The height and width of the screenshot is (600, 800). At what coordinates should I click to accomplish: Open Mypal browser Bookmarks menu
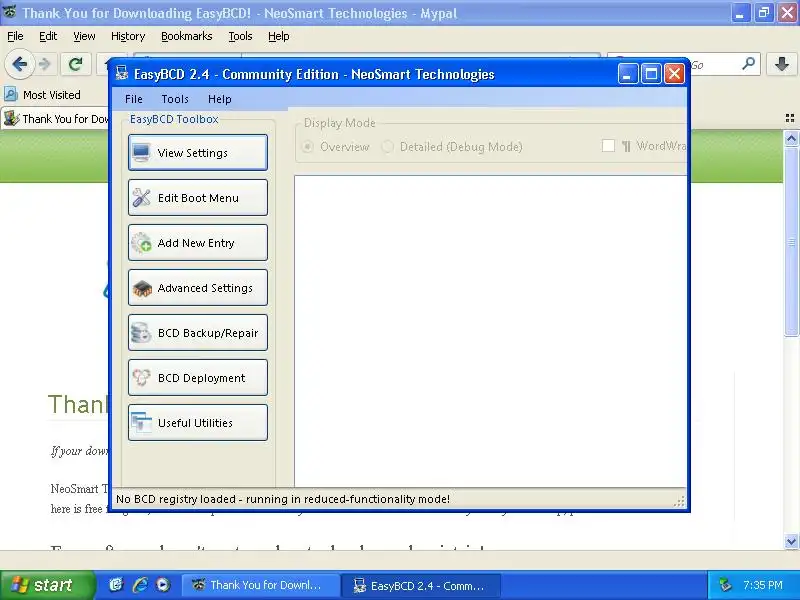point(187,36)
